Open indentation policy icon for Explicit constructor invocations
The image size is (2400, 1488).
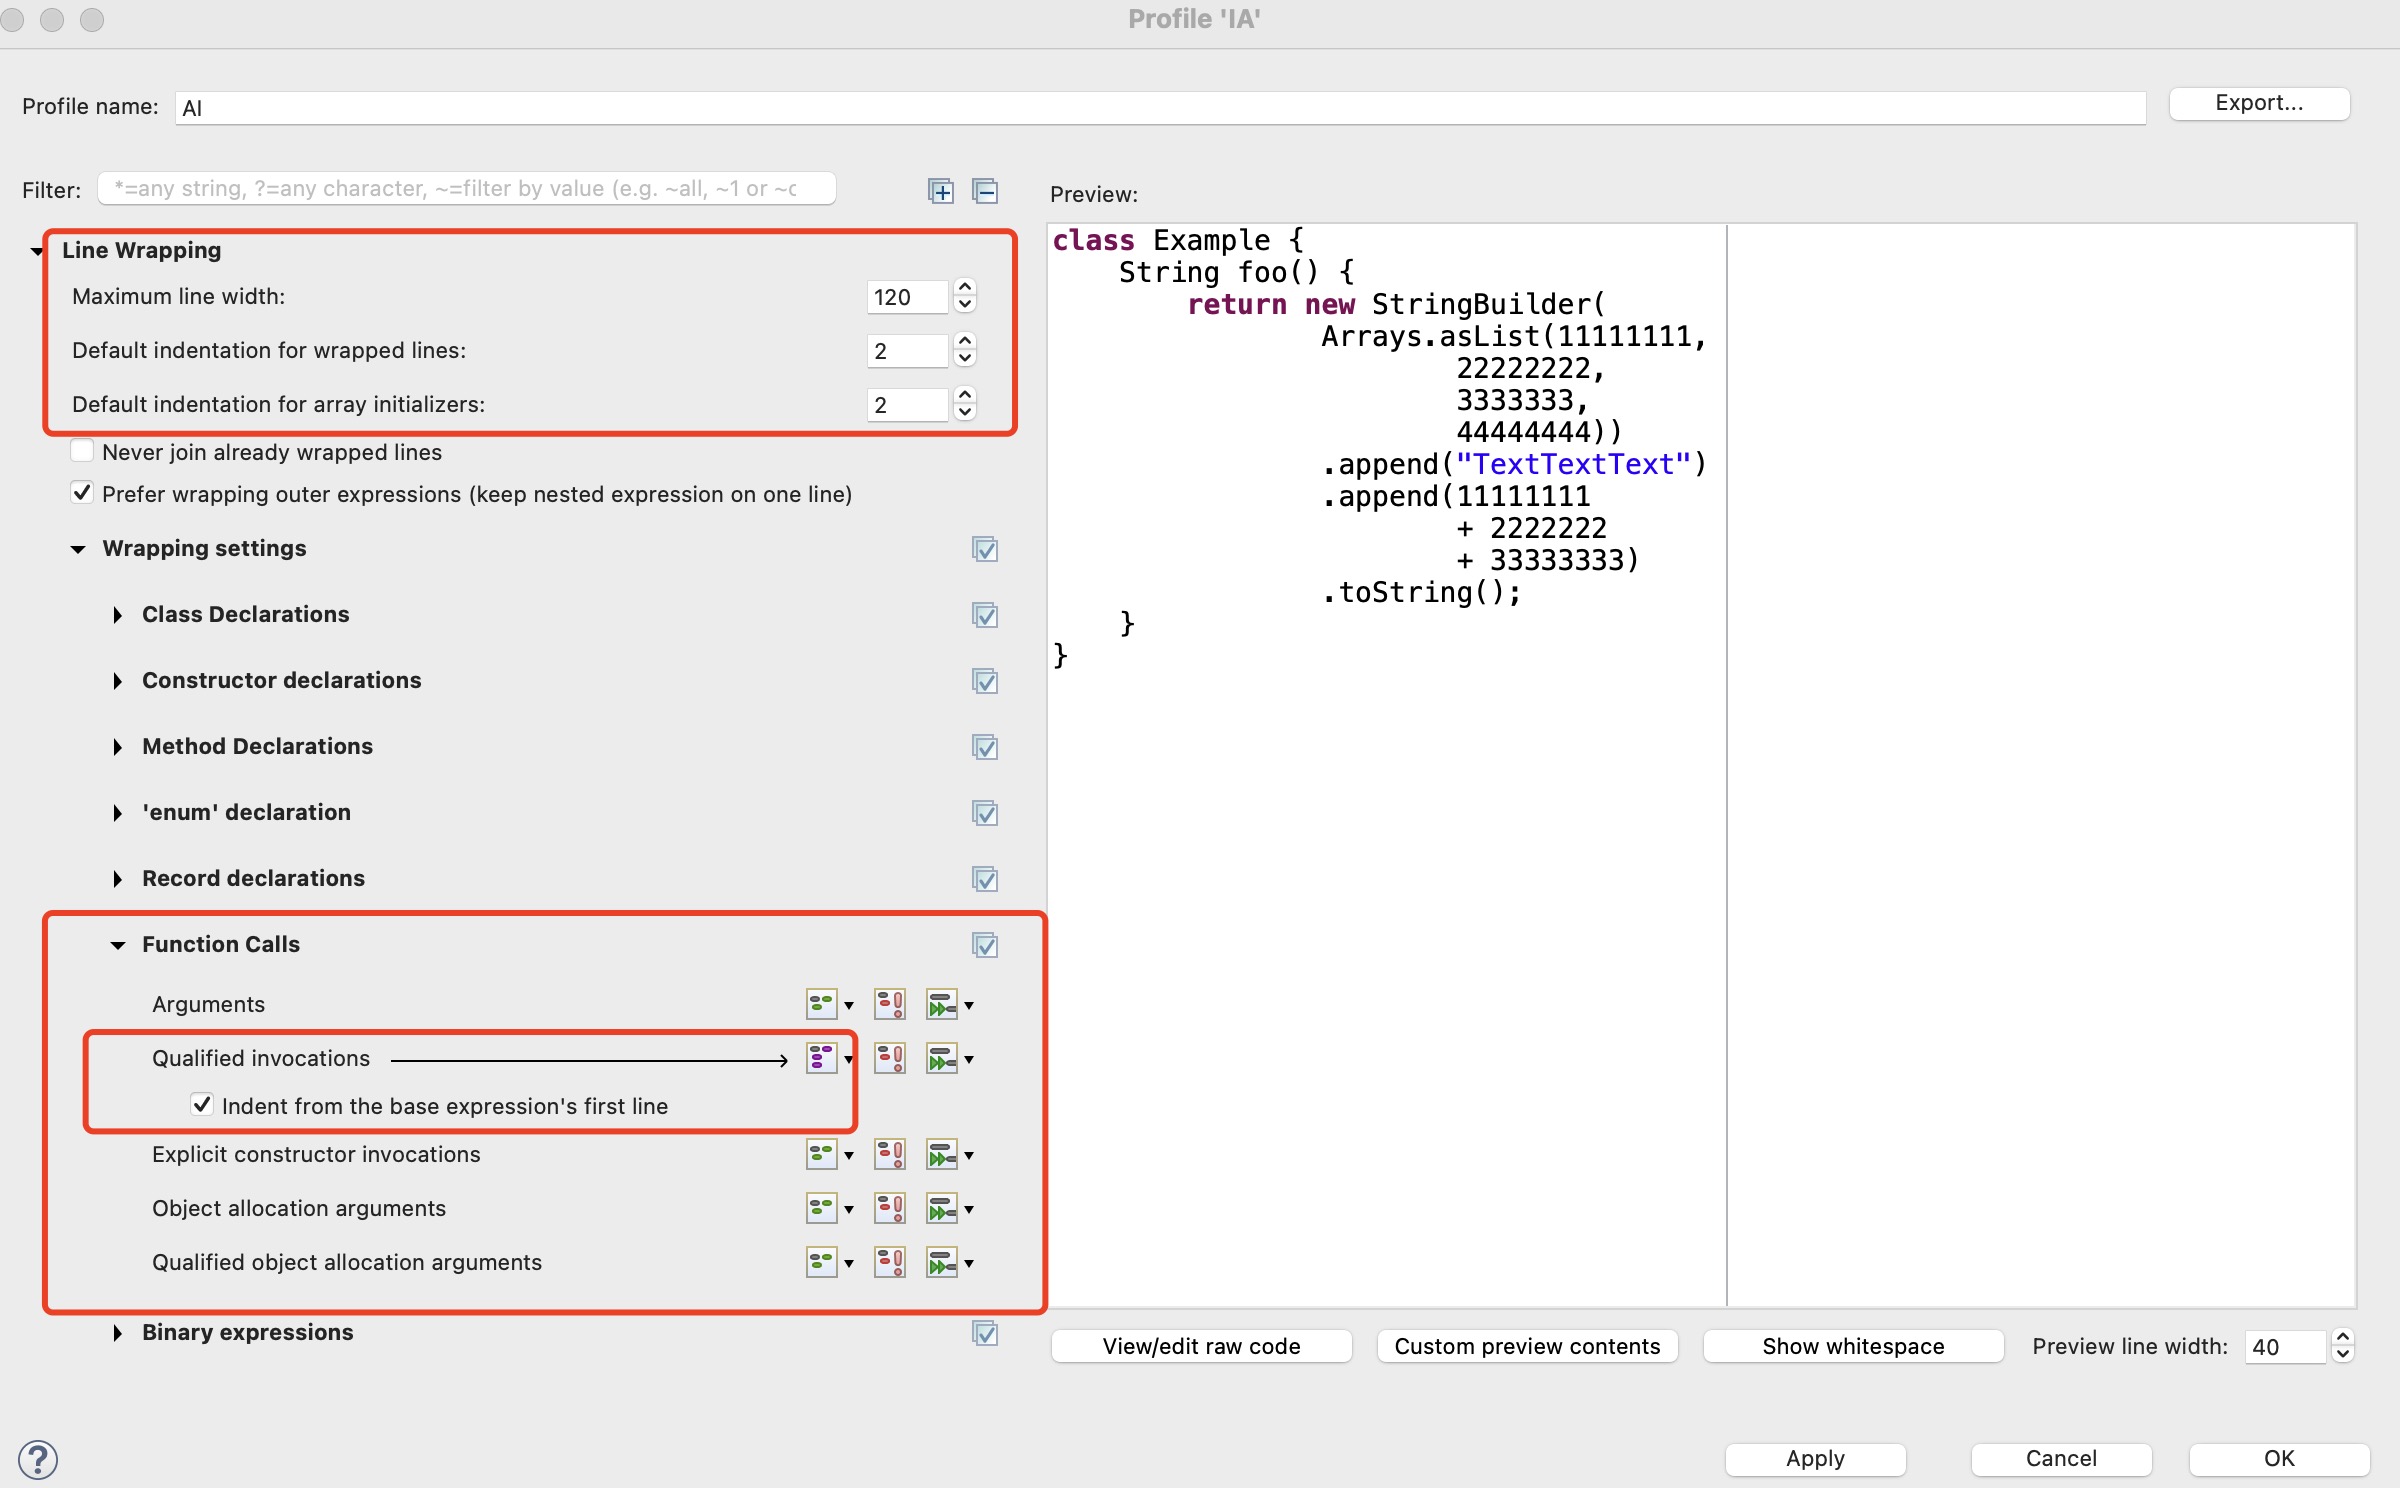942,1155
